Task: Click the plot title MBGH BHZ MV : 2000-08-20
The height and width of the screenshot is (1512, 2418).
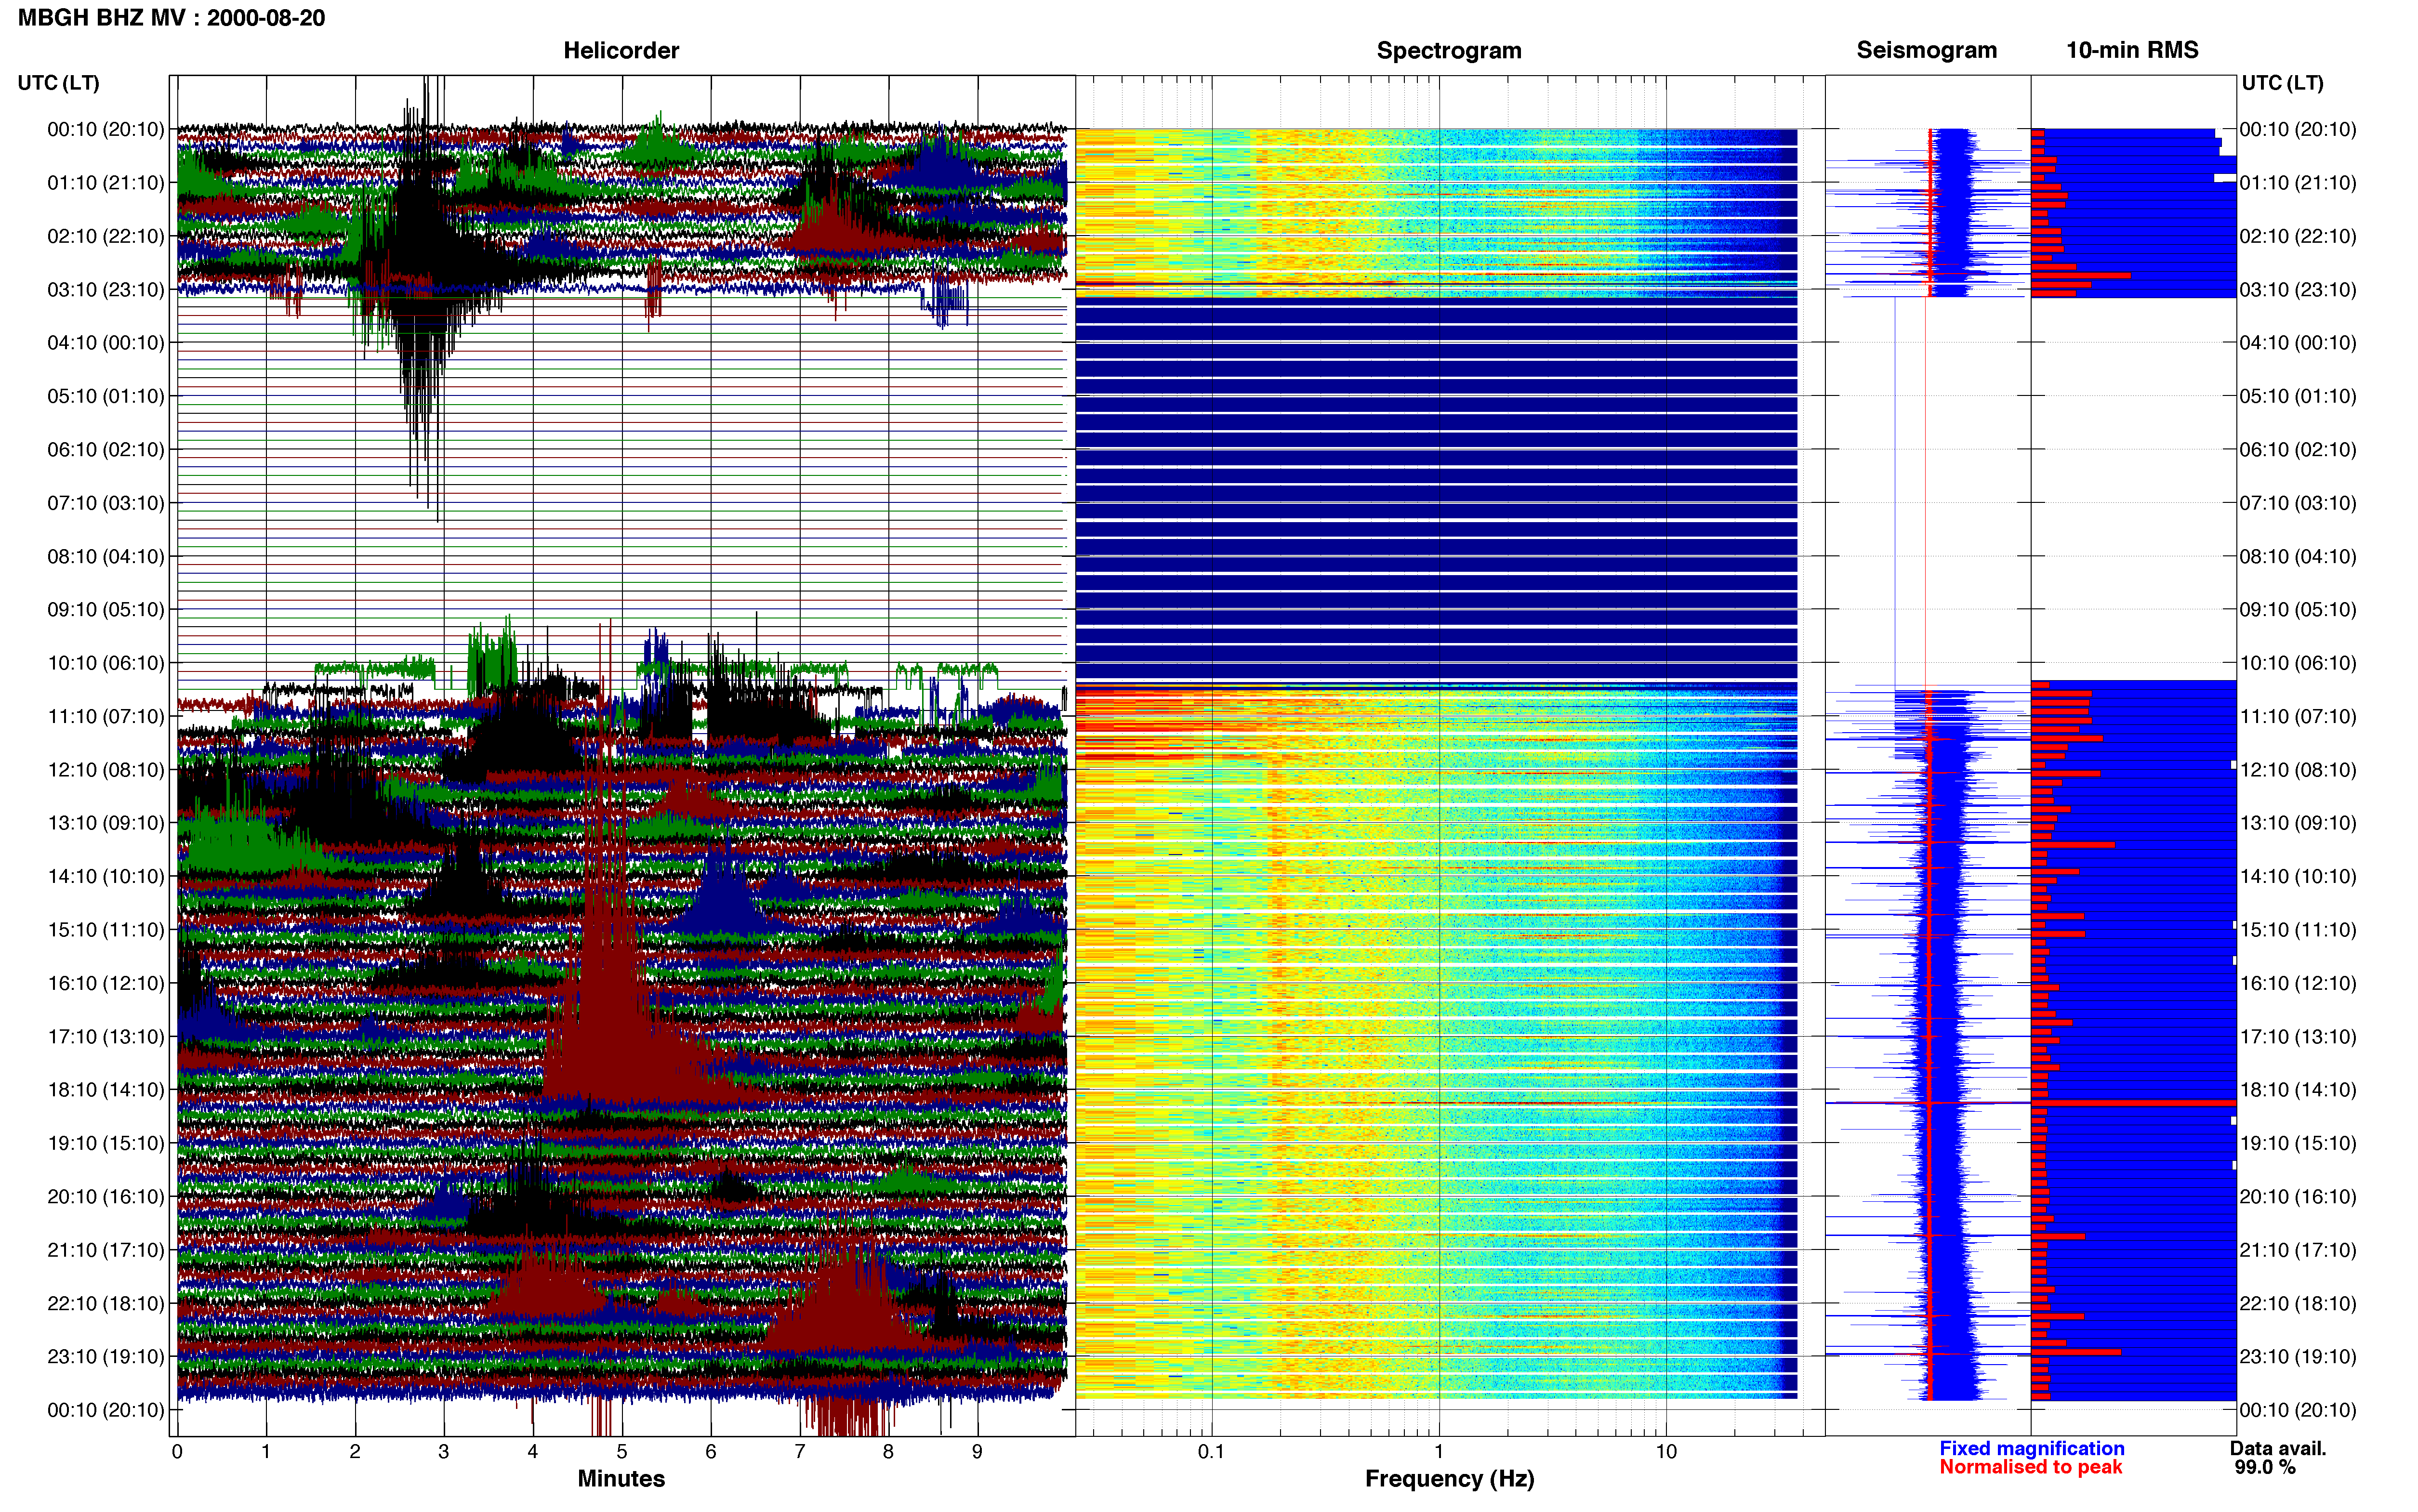Action: click(171, 18)
